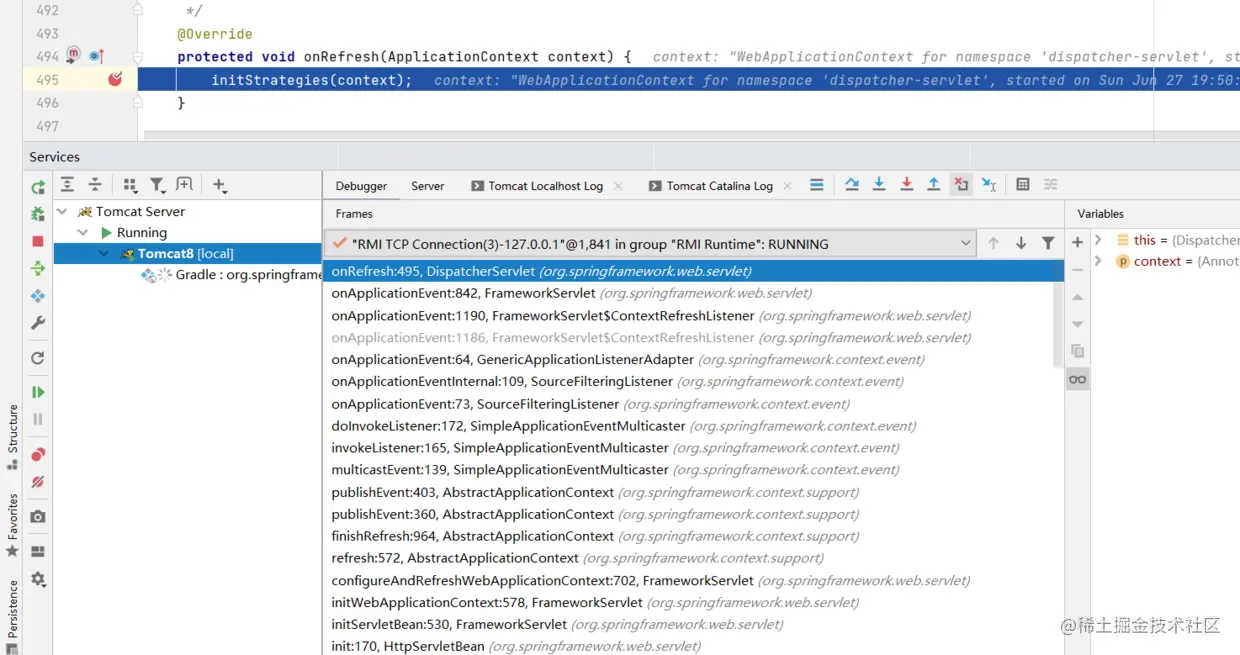The width and height of the screenshot is (1240, 655).
Task: Click the Run to Cursor icon
Action: tap(989, 185)
